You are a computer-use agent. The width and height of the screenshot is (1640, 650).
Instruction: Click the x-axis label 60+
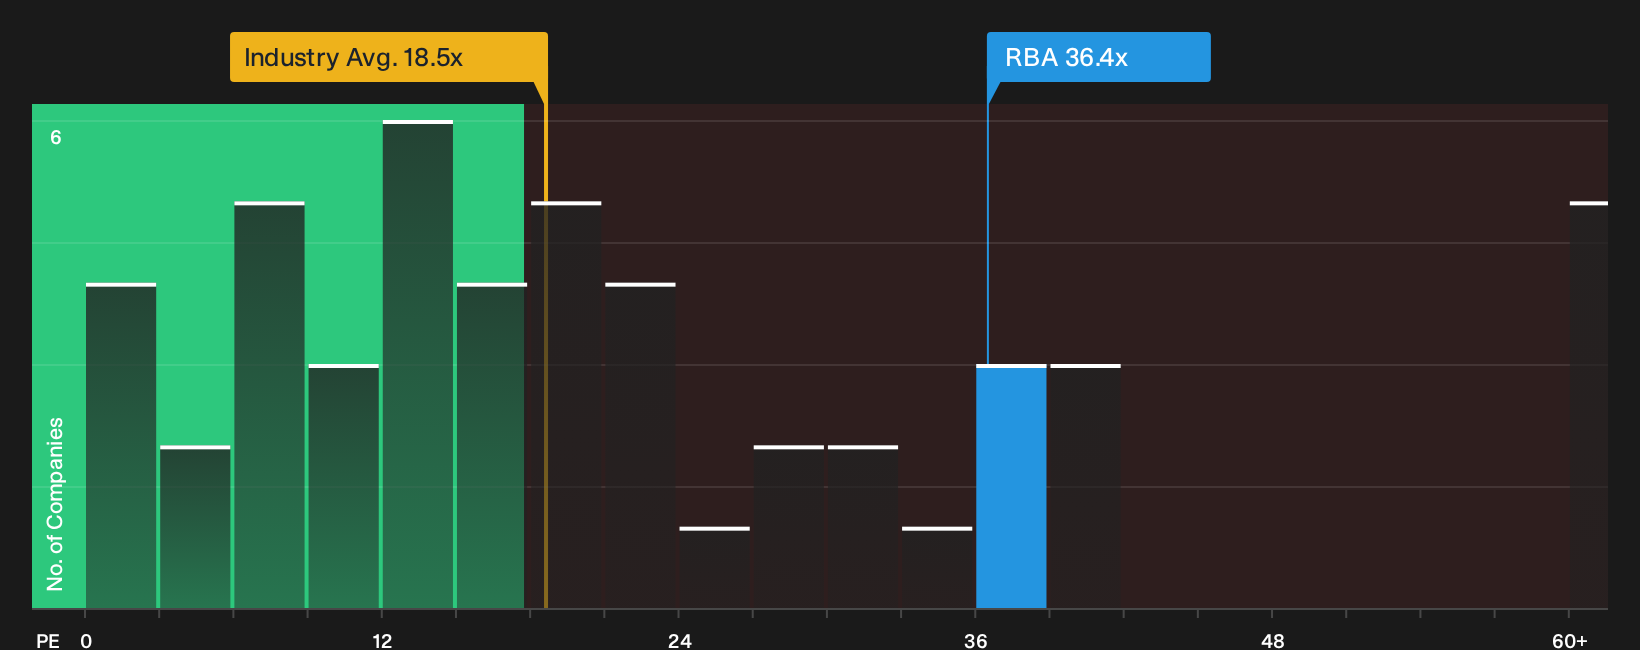(x=1569, y=641)
